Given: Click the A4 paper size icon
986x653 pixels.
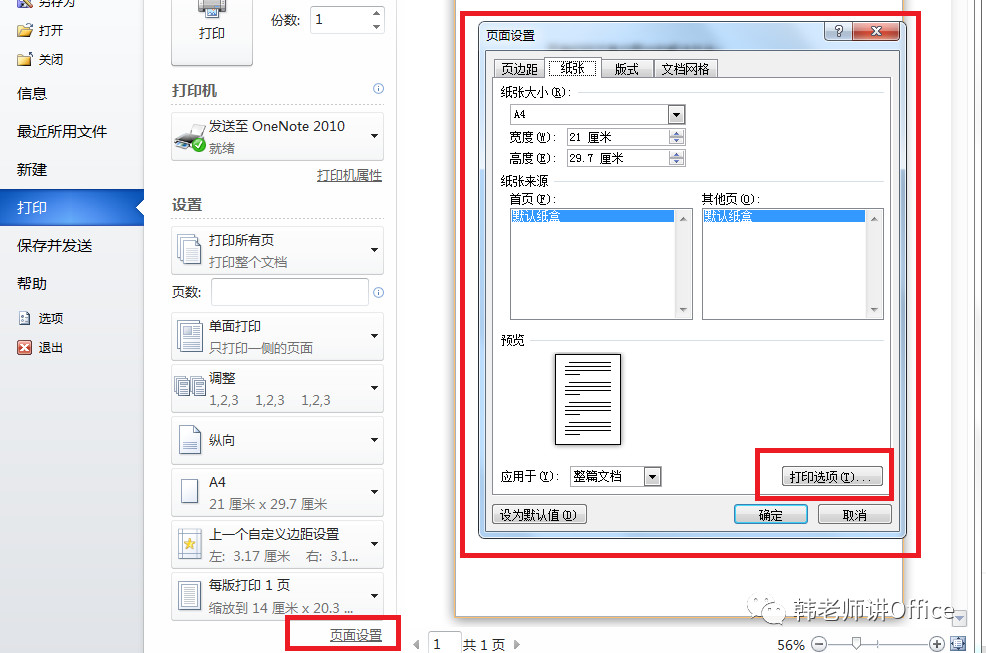Looking at the screenshot, I should (190, 492).
